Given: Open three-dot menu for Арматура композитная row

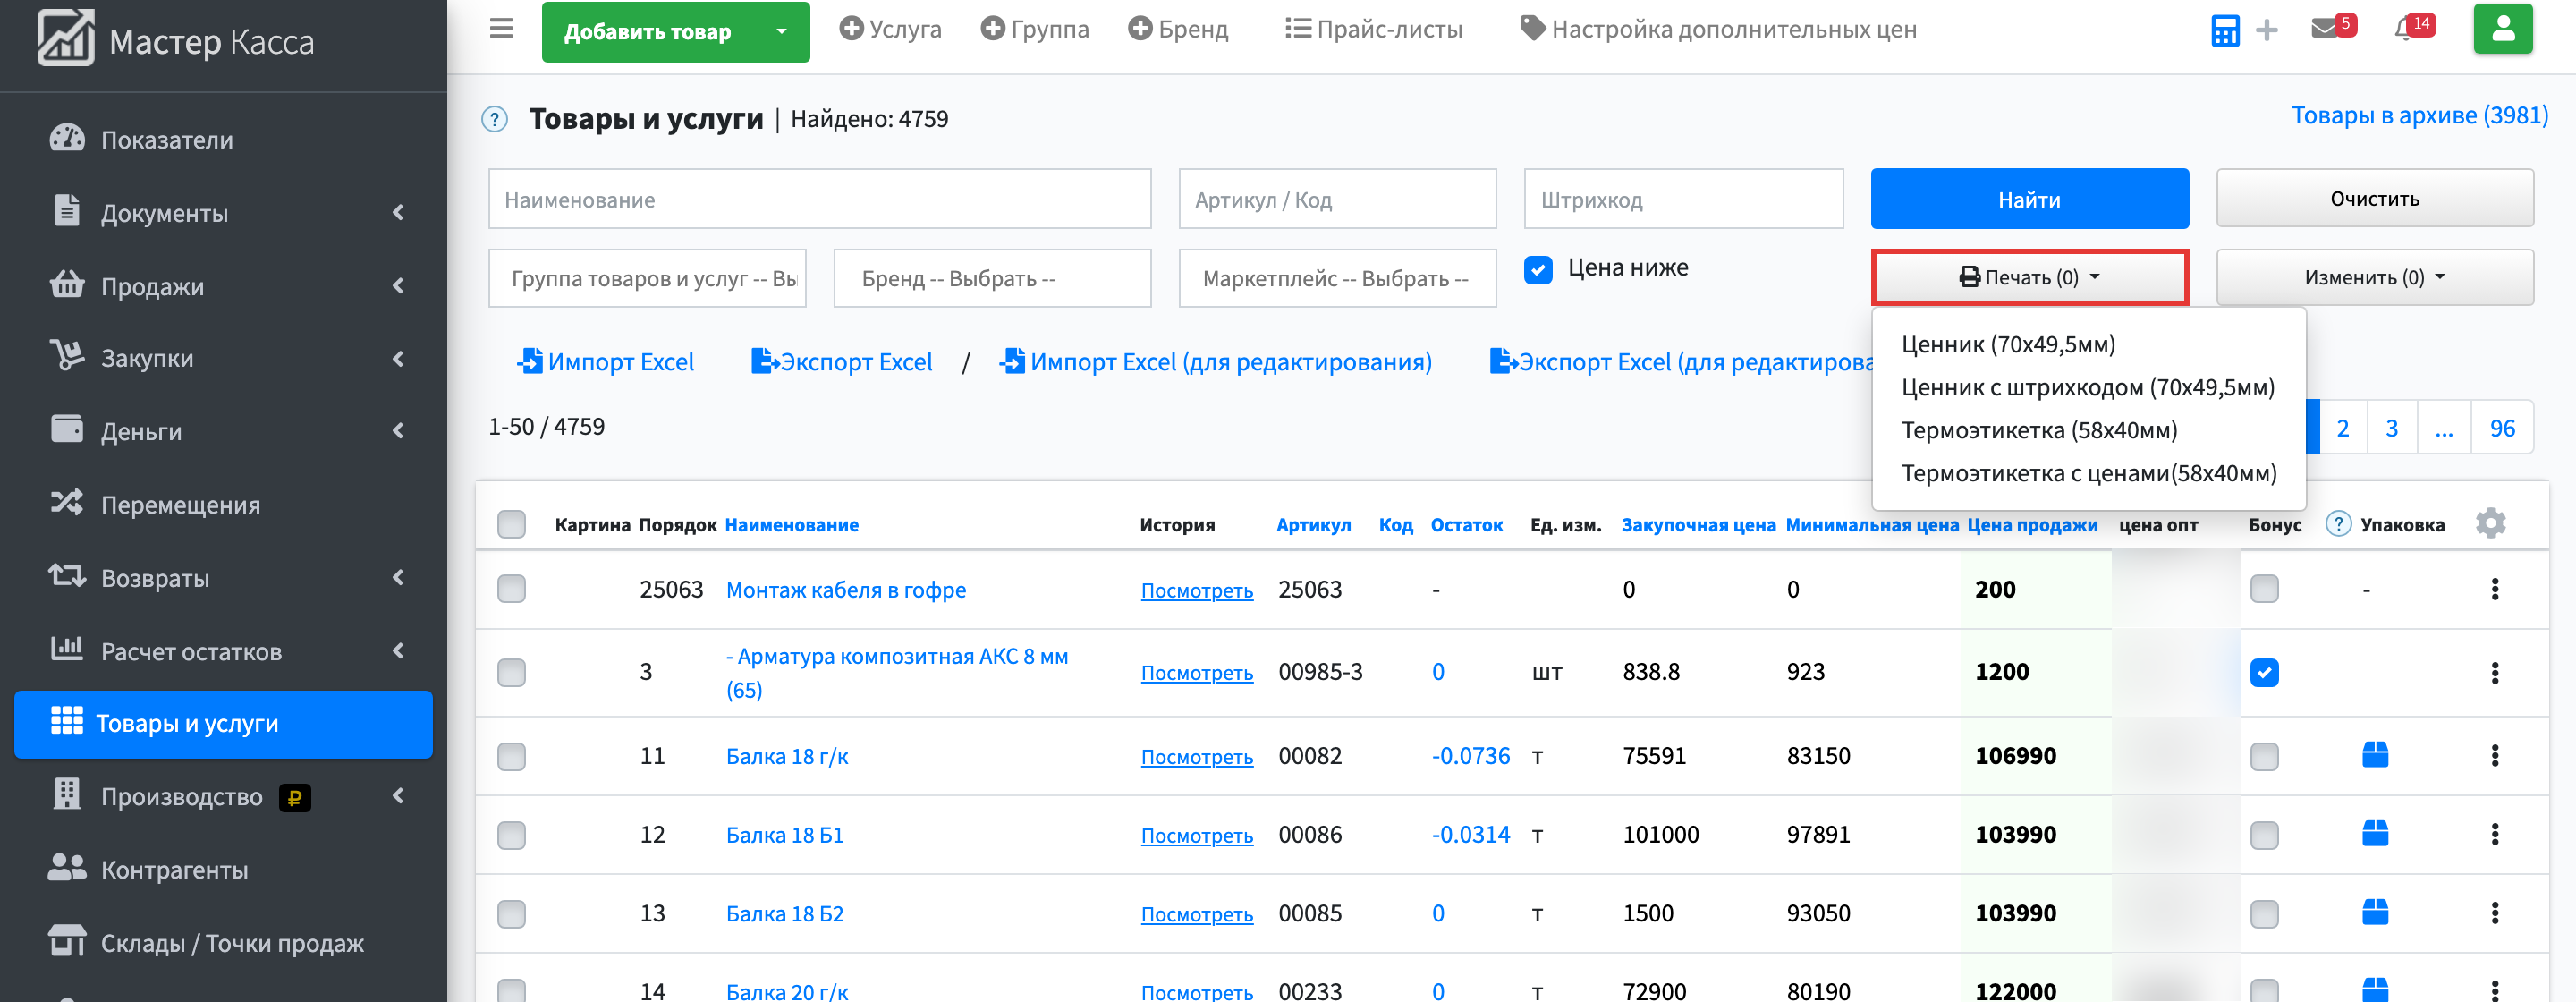Looking at the screenshot, I should point(2495,673).
